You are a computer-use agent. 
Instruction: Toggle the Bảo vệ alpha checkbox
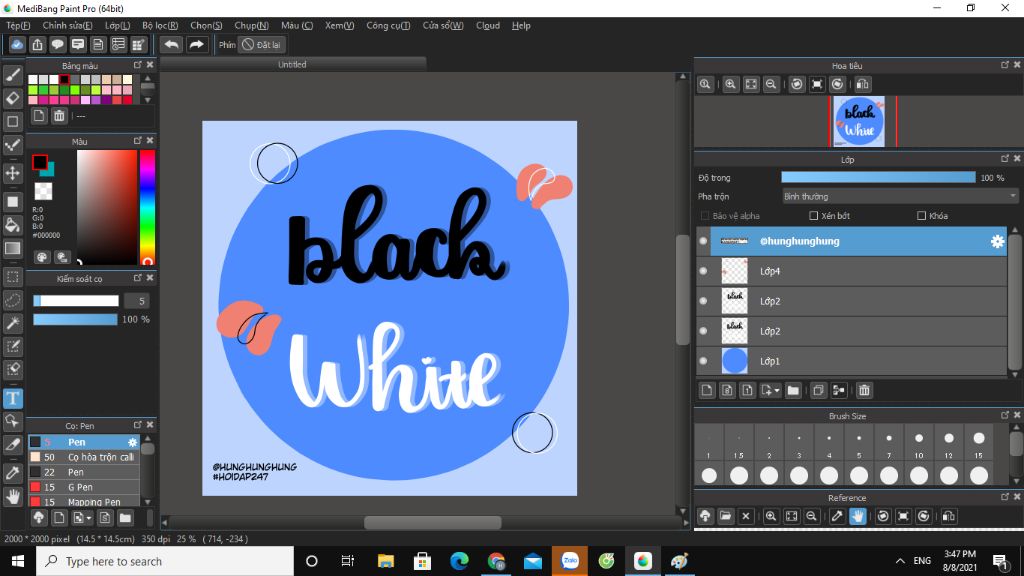click(x=705, y=216)
